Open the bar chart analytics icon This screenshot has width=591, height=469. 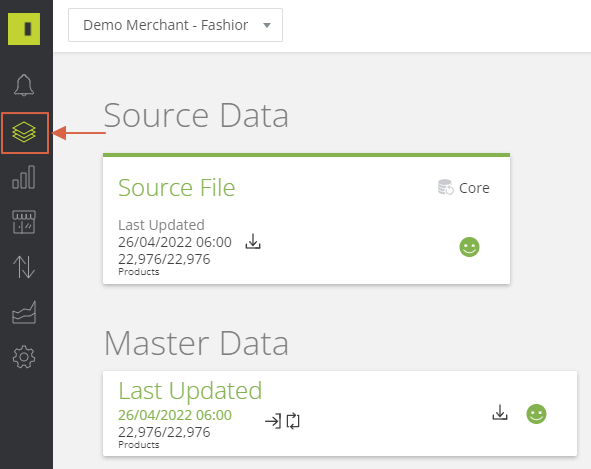click(24, 177)
